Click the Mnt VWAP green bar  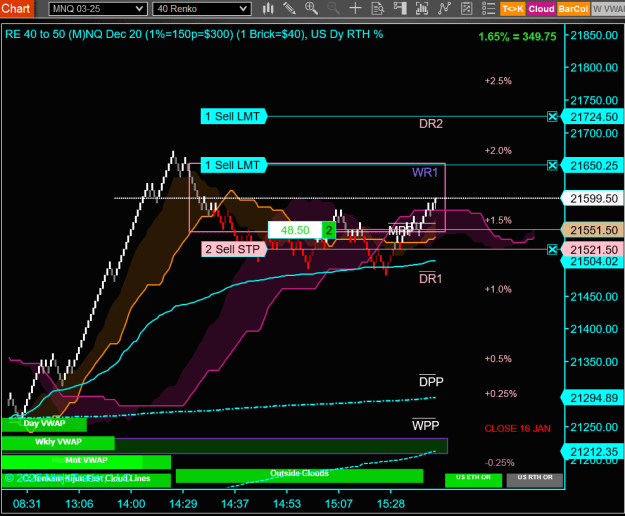coord(86,461)
